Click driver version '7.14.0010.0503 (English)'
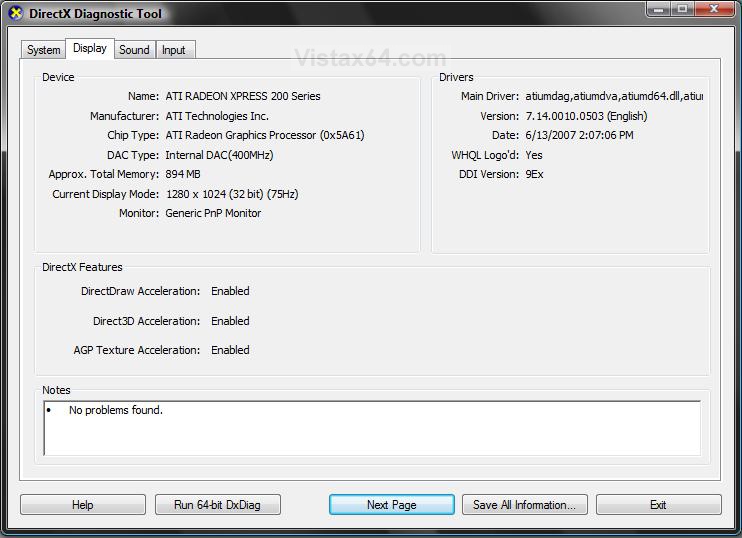 tap(586, 116)
